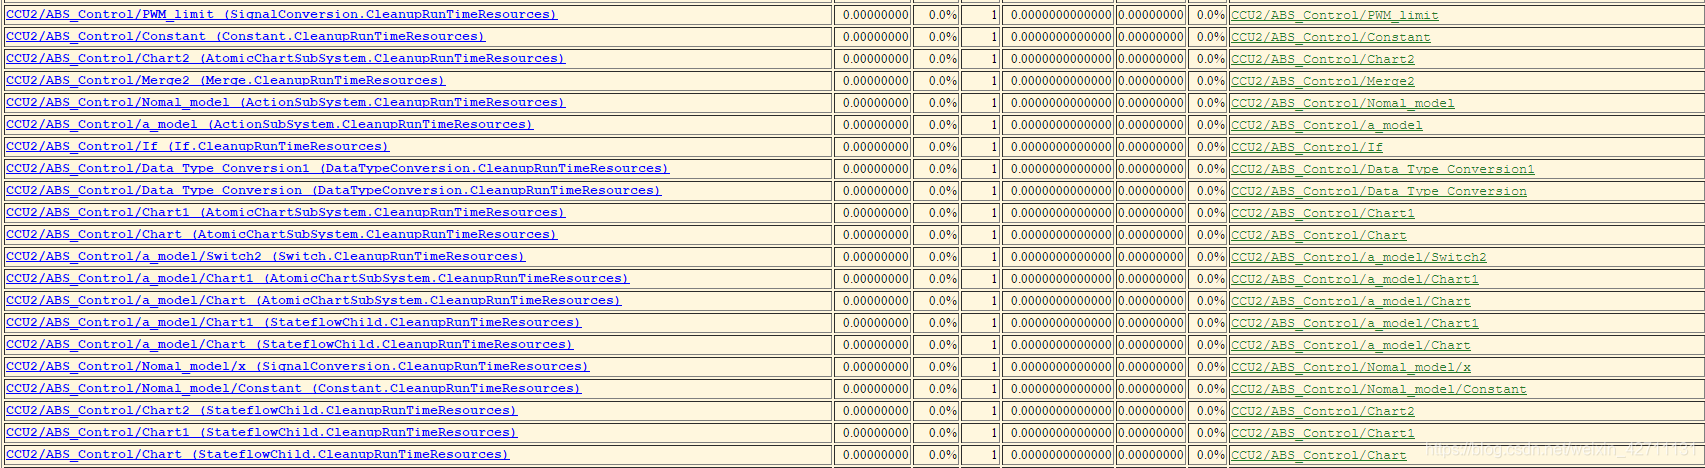
Task: Open Nomal_model/x SignalConversion.CleanupRunTimeResources link
Action: [298, 367]
